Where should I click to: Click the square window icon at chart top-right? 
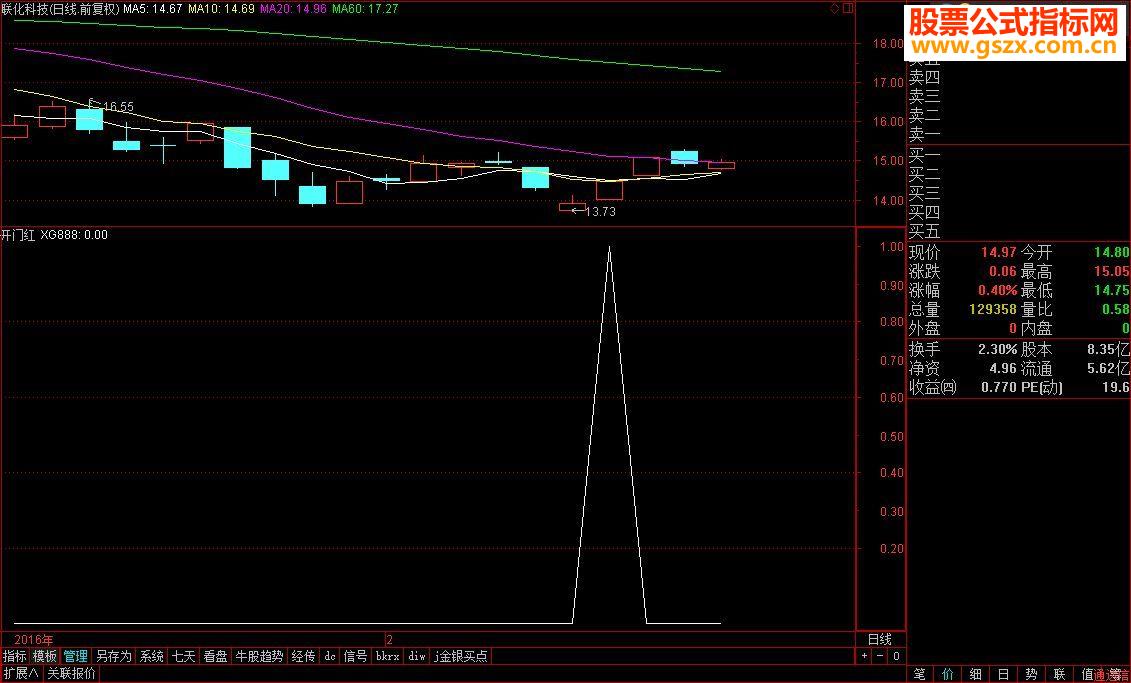click(x=848, y=9)
